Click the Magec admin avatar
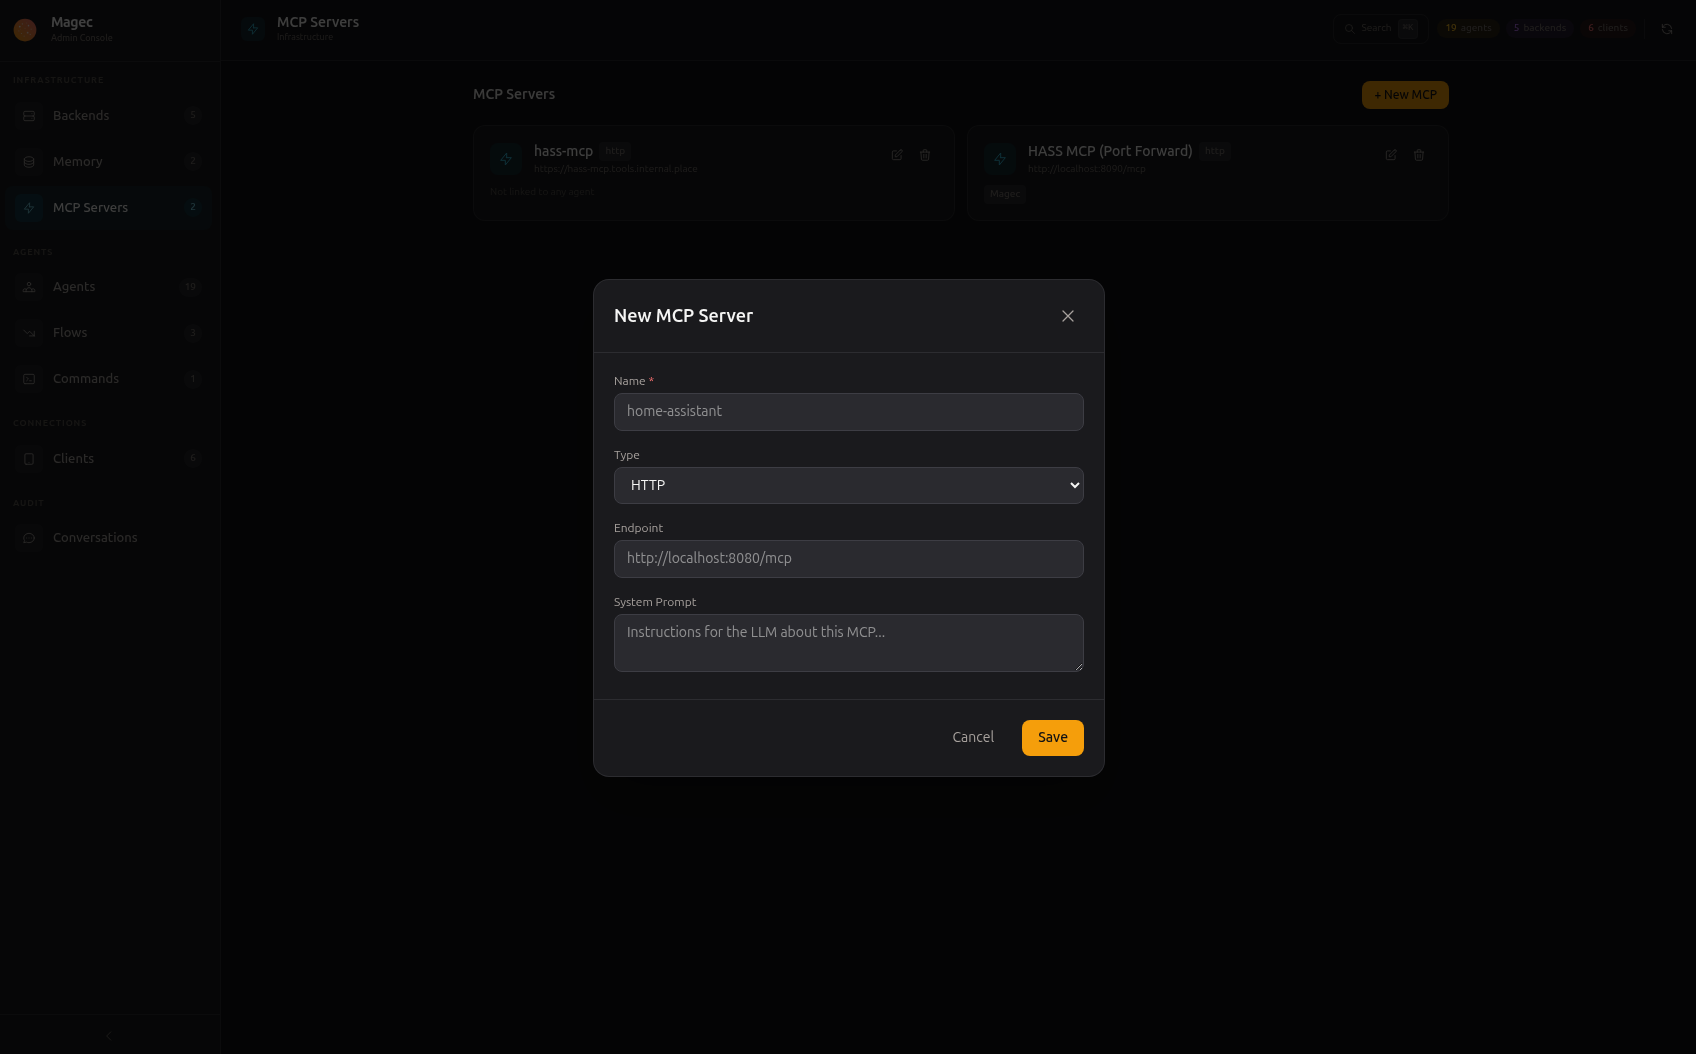Image resolution: width=1696 pixels, height=1054 pixels. pyautogui.click(x=24, y=30)
